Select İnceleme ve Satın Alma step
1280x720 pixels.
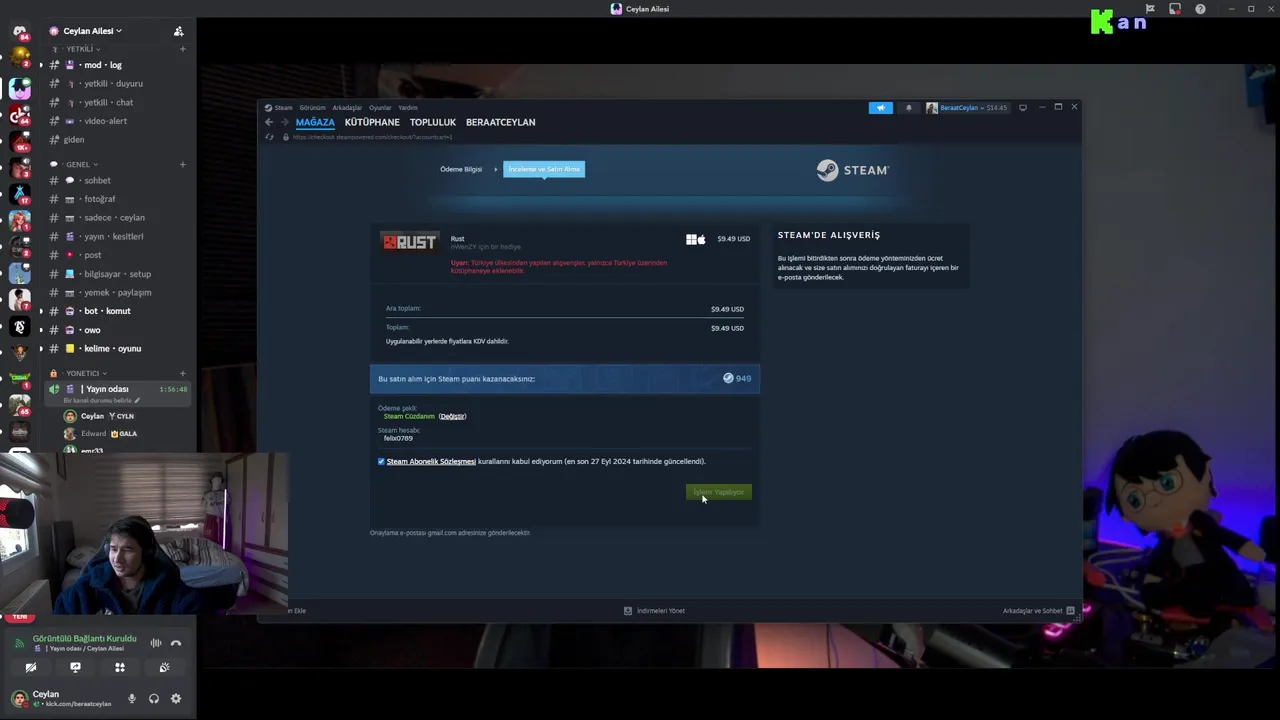coord(544,169)
